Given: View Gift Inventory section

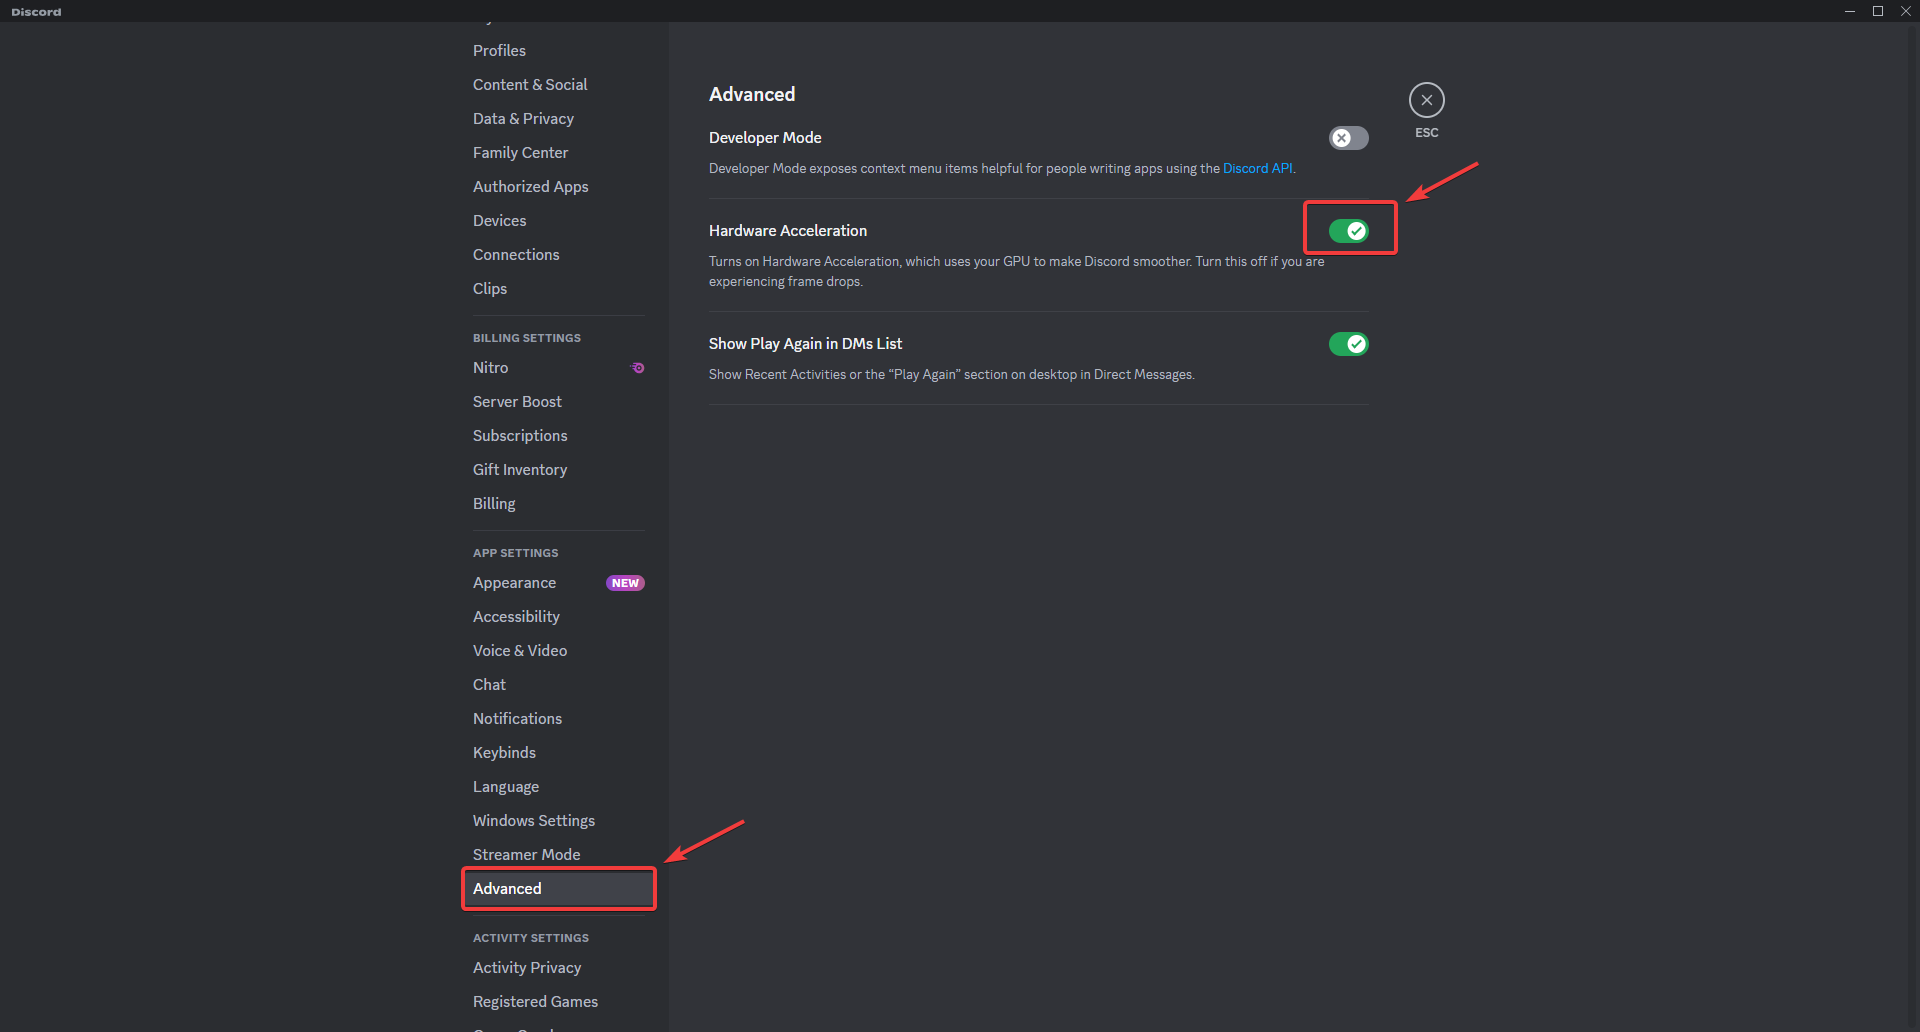Looking at the screenshot, I should pyautogui.click(x=520, y=470).
